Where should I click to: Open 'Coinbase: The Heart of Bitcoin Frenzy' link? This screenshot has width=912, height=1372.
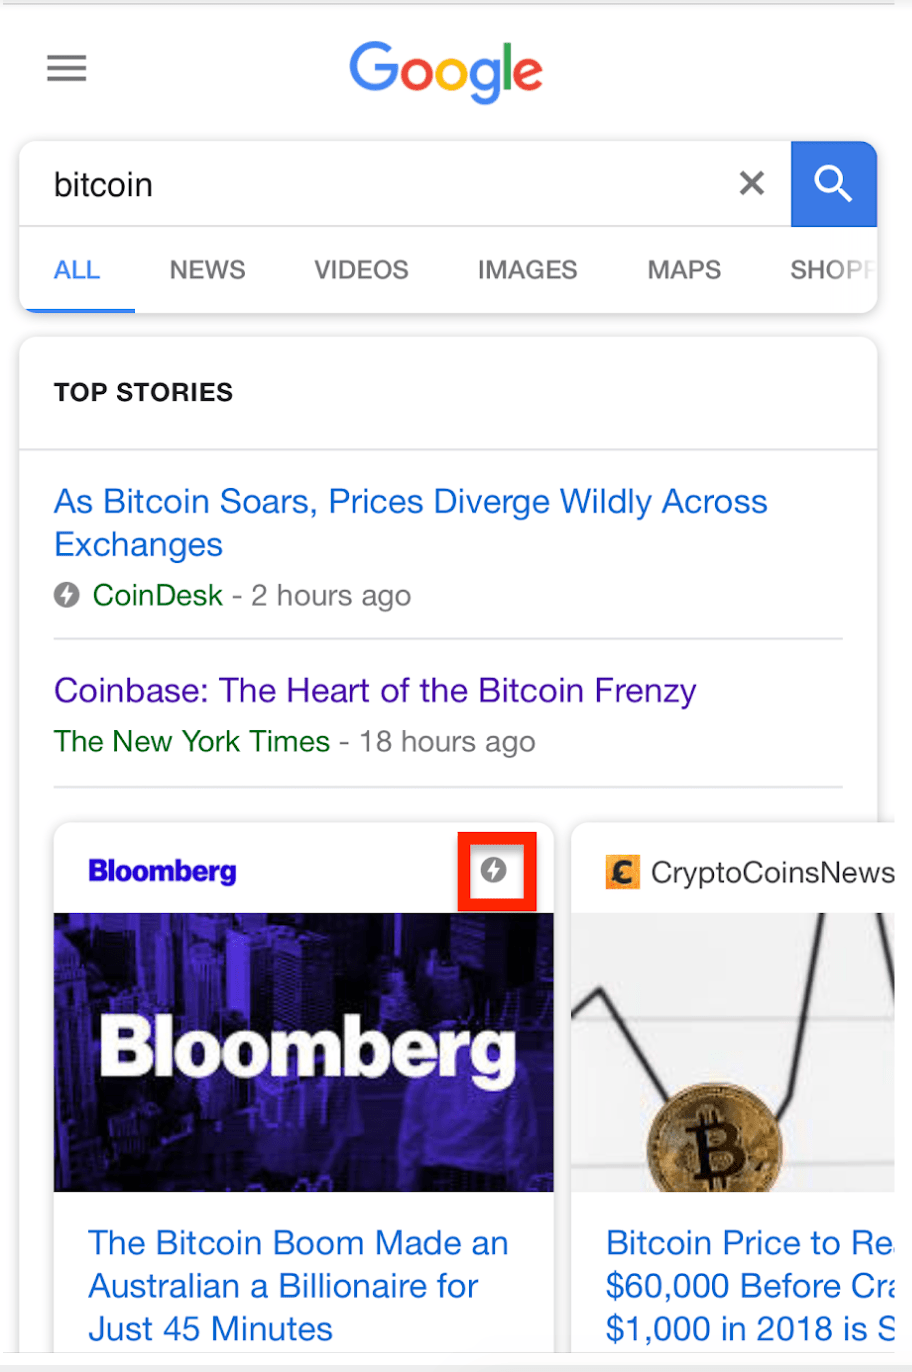click(375, 691)
